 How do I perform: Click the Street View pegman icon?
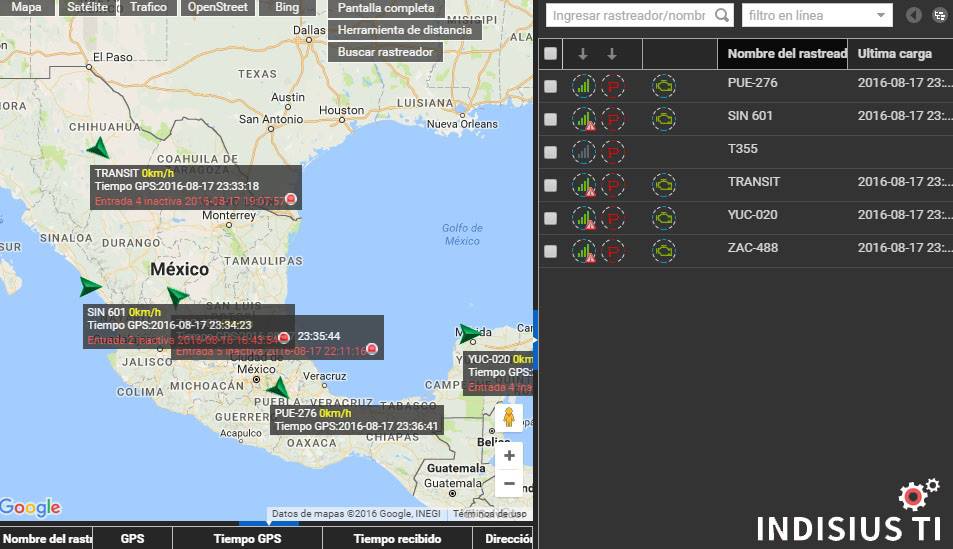point(509,417)
